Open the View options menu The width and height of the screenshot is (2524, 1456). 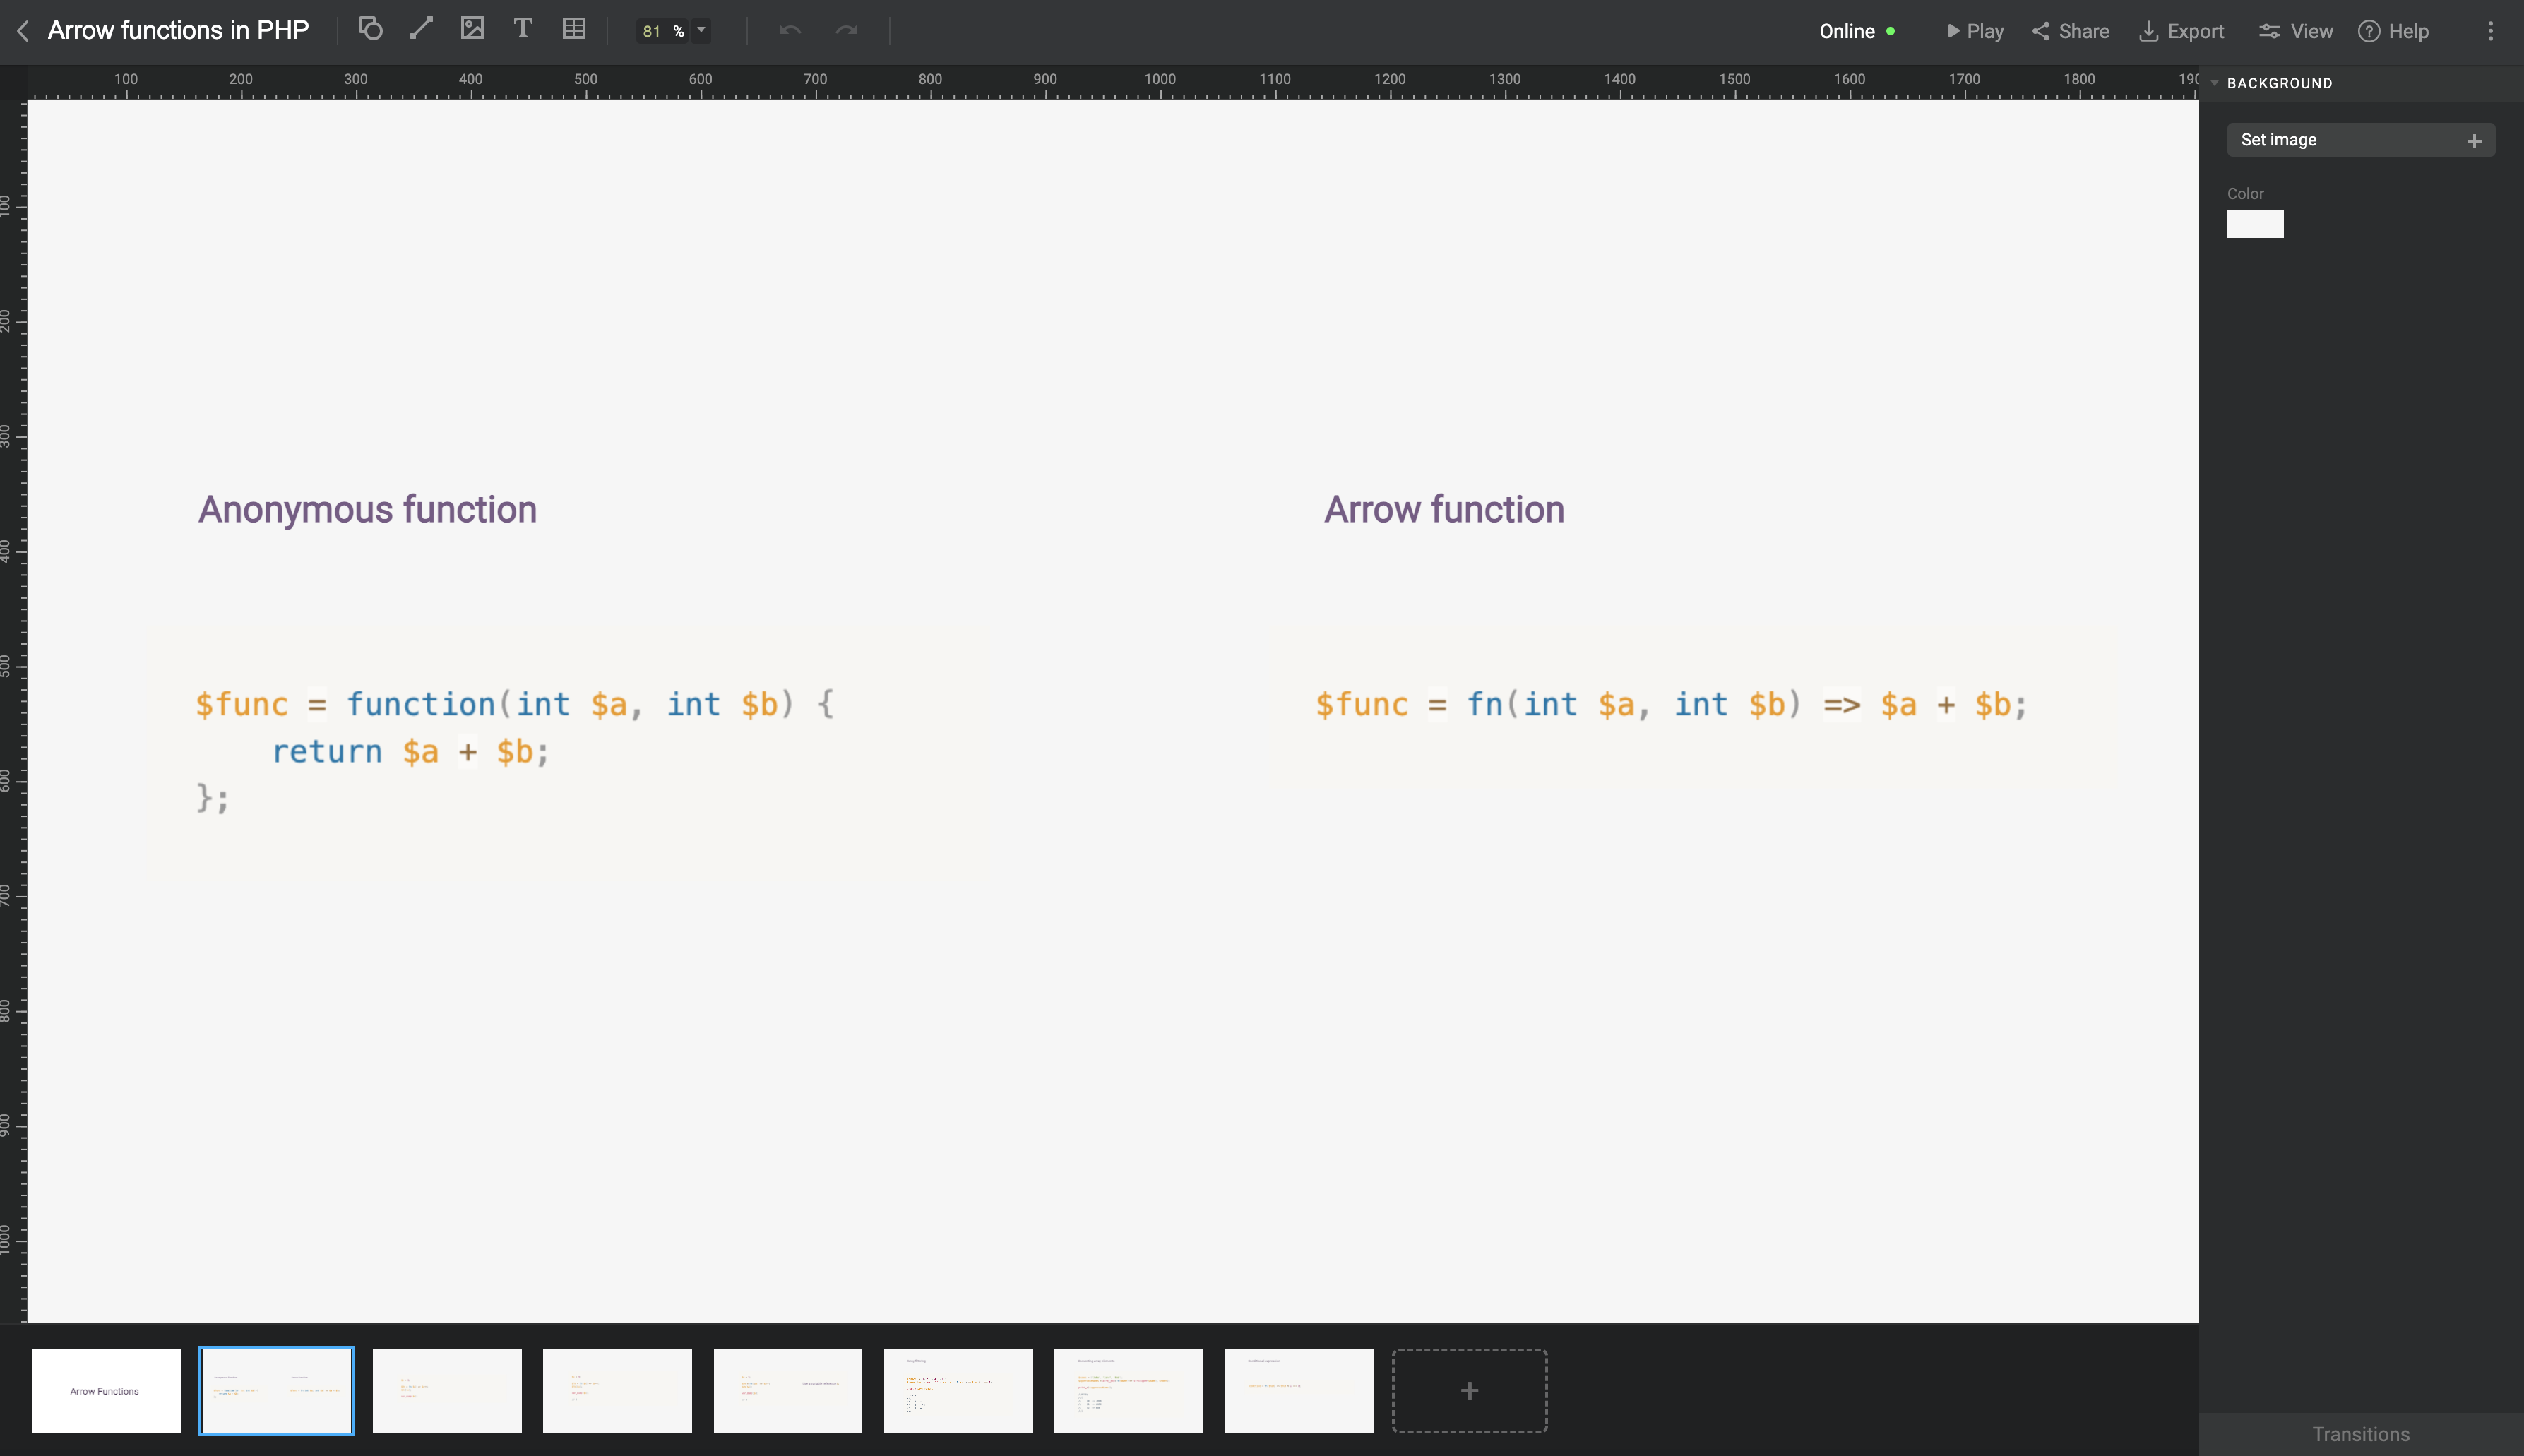click(x=2296, y=31)
